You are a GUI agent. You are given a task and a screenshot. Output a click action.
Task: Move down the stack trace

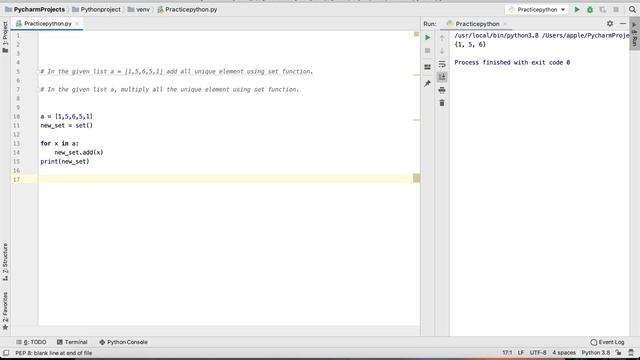click(442, 51)
